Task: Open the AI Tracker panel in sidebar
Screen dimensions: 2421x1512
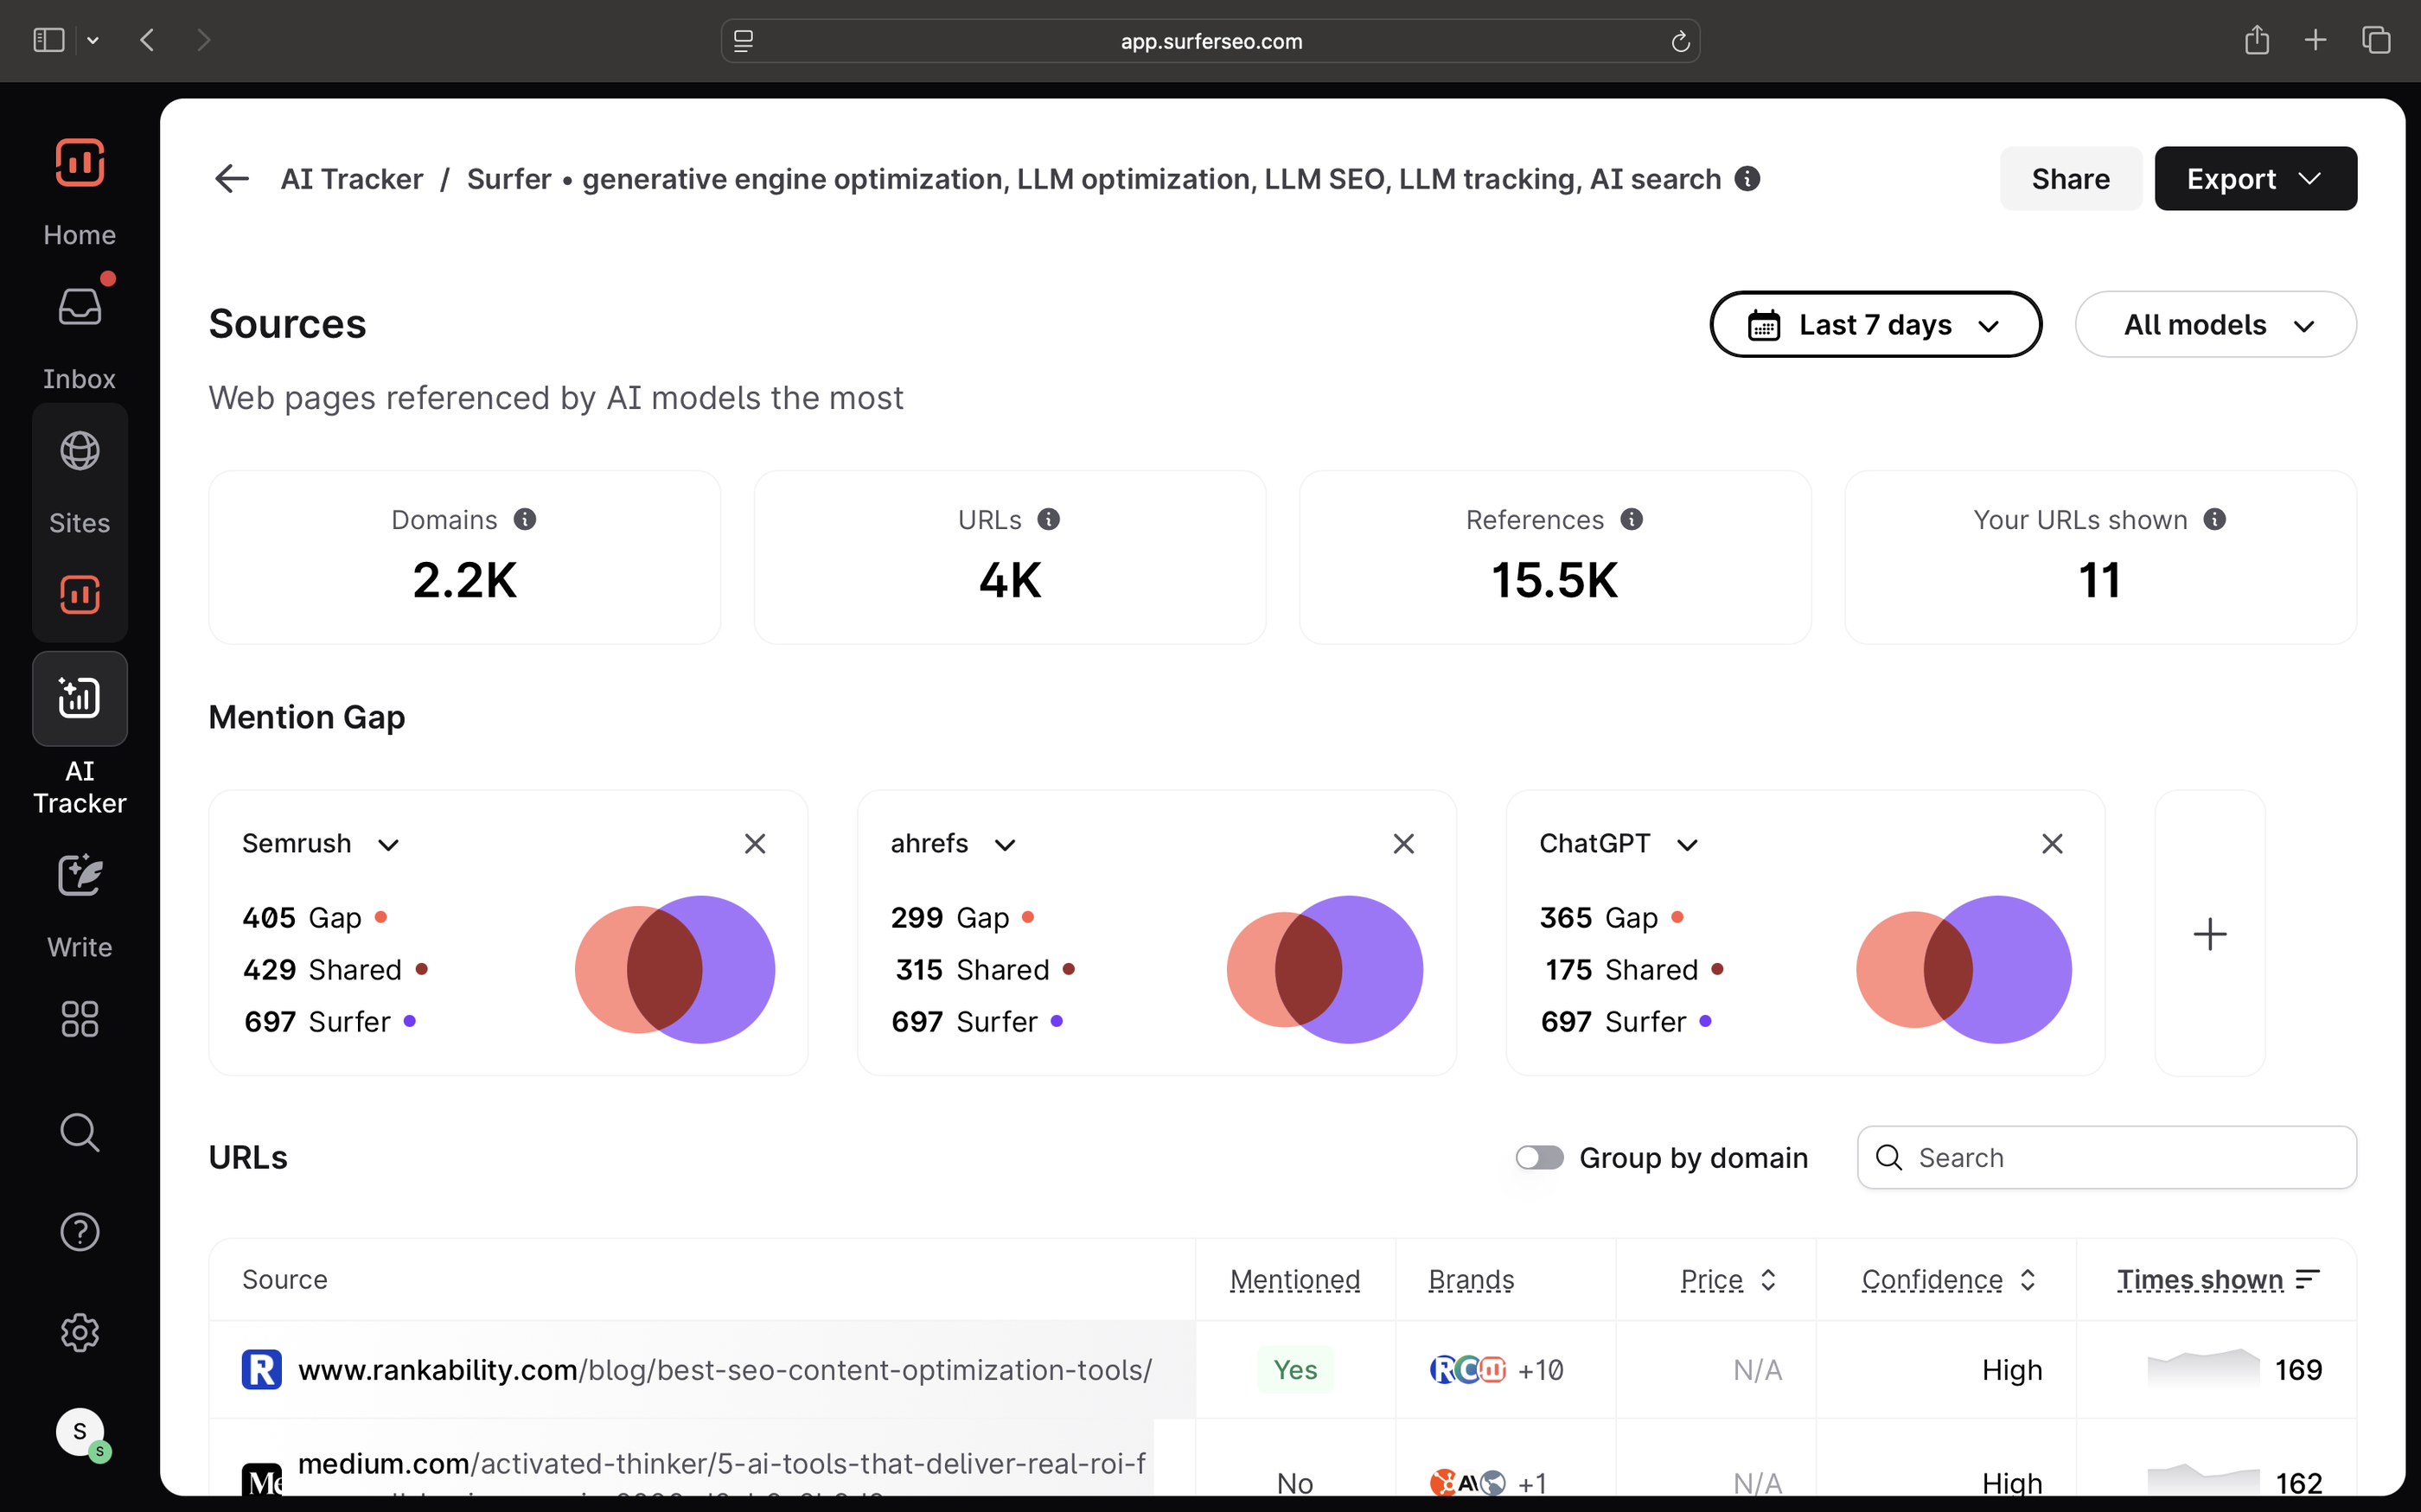Action: click(x=79, y=698)
